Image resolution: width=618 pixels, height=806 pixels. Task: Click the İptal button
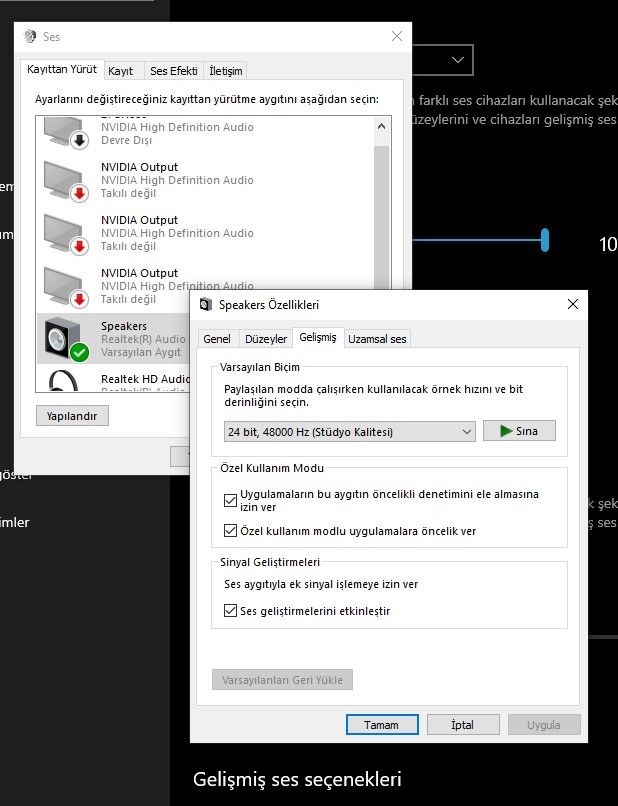(463, 725)
